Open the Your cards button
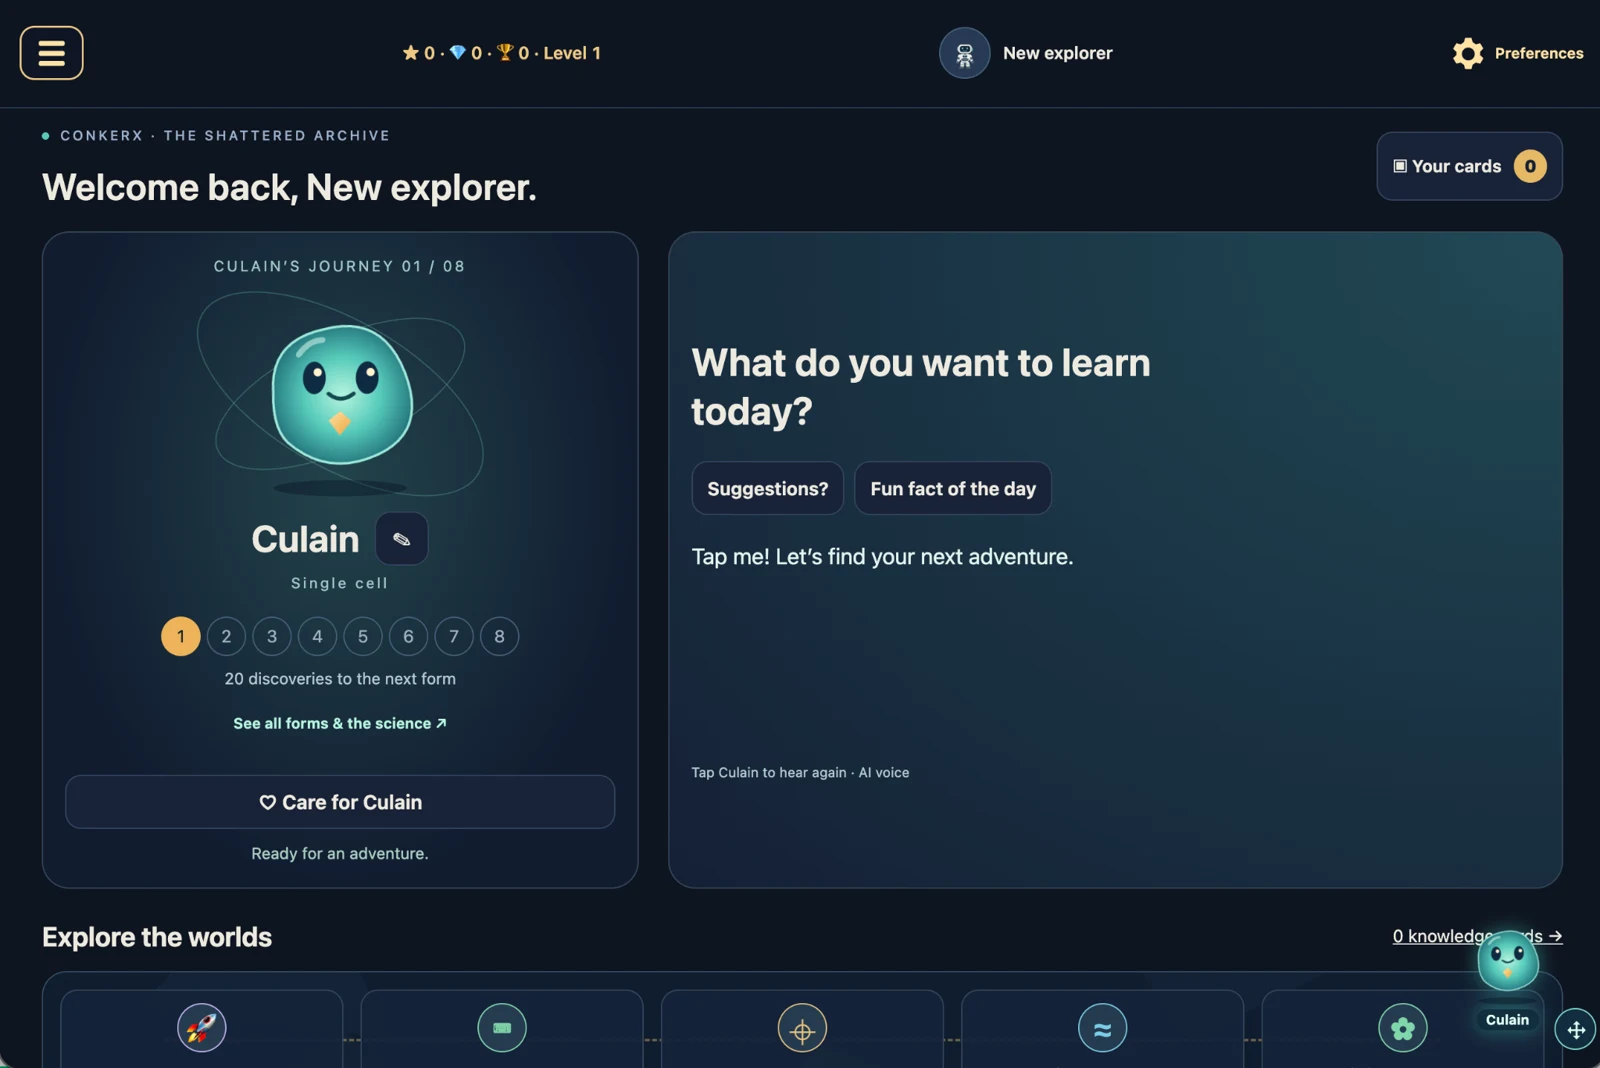1600x1068 pixels. pos(1469,166)
